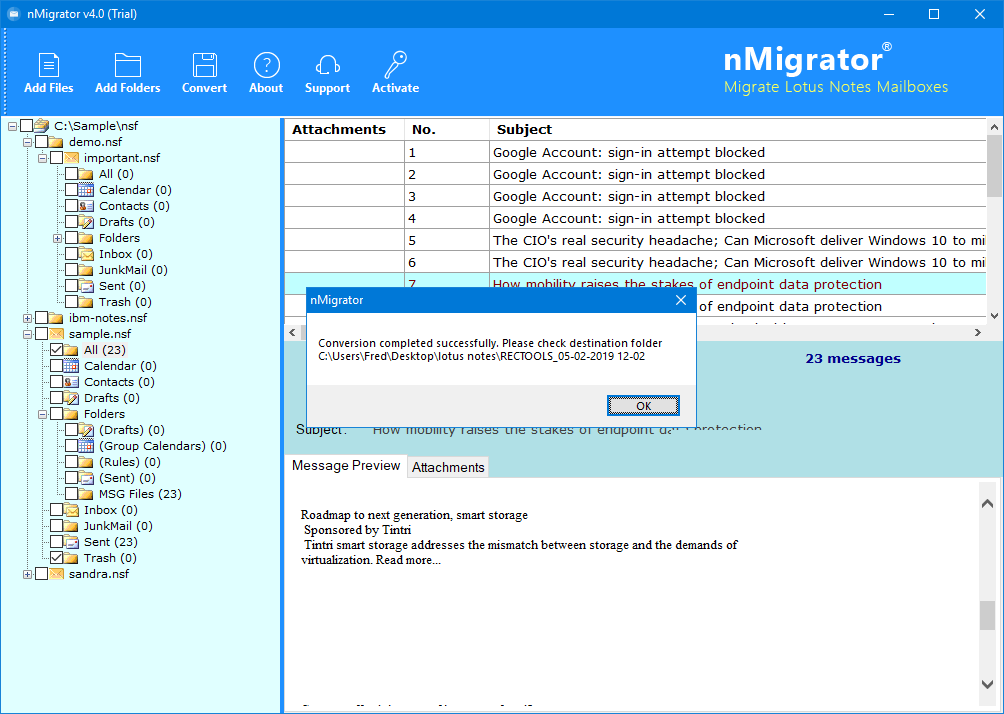Click the sample.nsf mailbox envelope icon
The image size is (1004, 714).
tap(56, 334)
